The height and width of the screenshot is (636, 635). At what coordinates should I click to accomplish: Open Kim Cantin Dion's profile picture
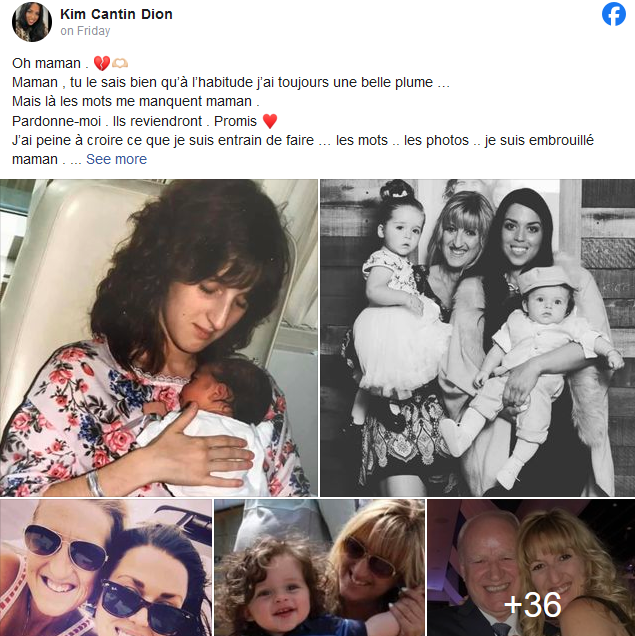[x=32, y=22]
